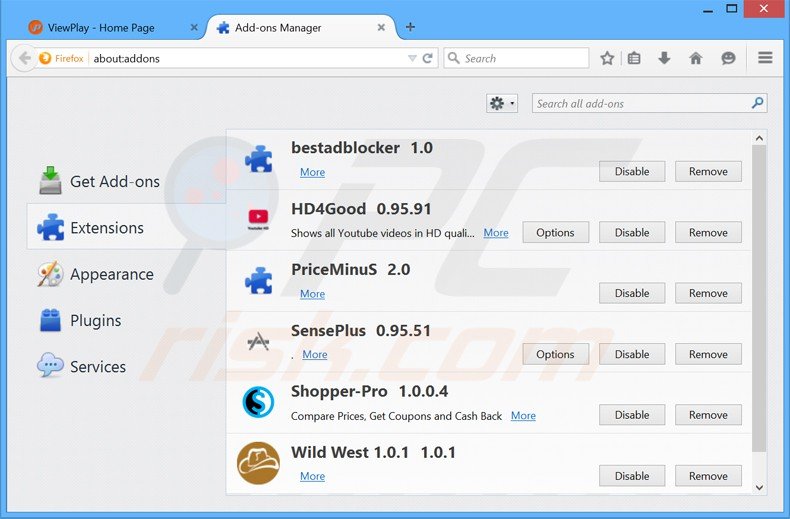The width and height of the screenshot is (790, 519).
Task: Remove the PriceMinuS extension
Action: click(708, 293)
